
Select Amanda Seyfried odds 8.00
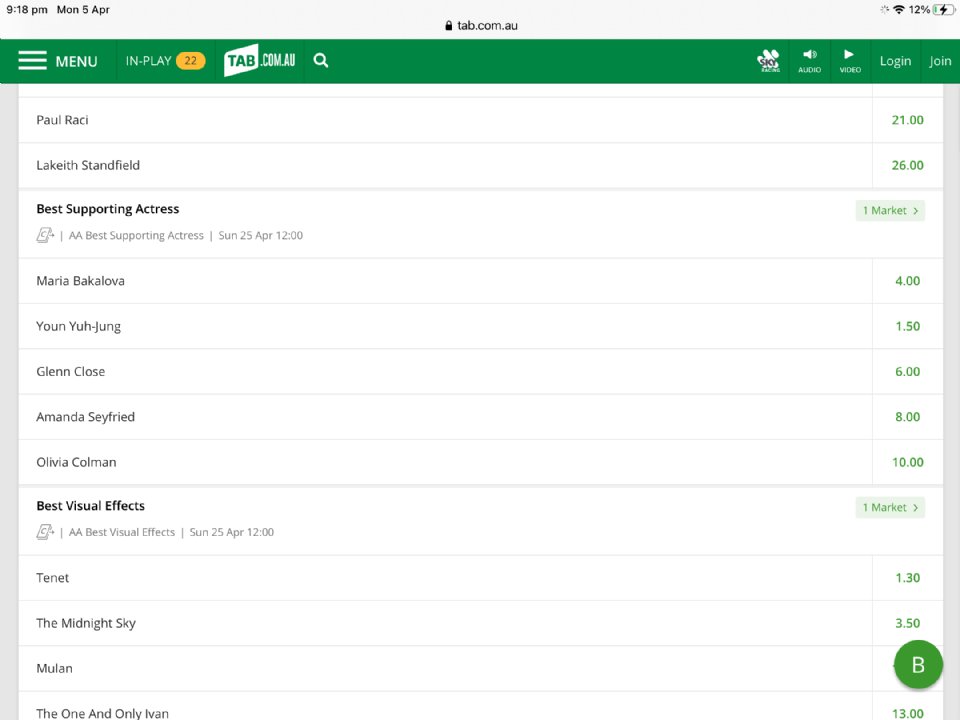point(907,417)
